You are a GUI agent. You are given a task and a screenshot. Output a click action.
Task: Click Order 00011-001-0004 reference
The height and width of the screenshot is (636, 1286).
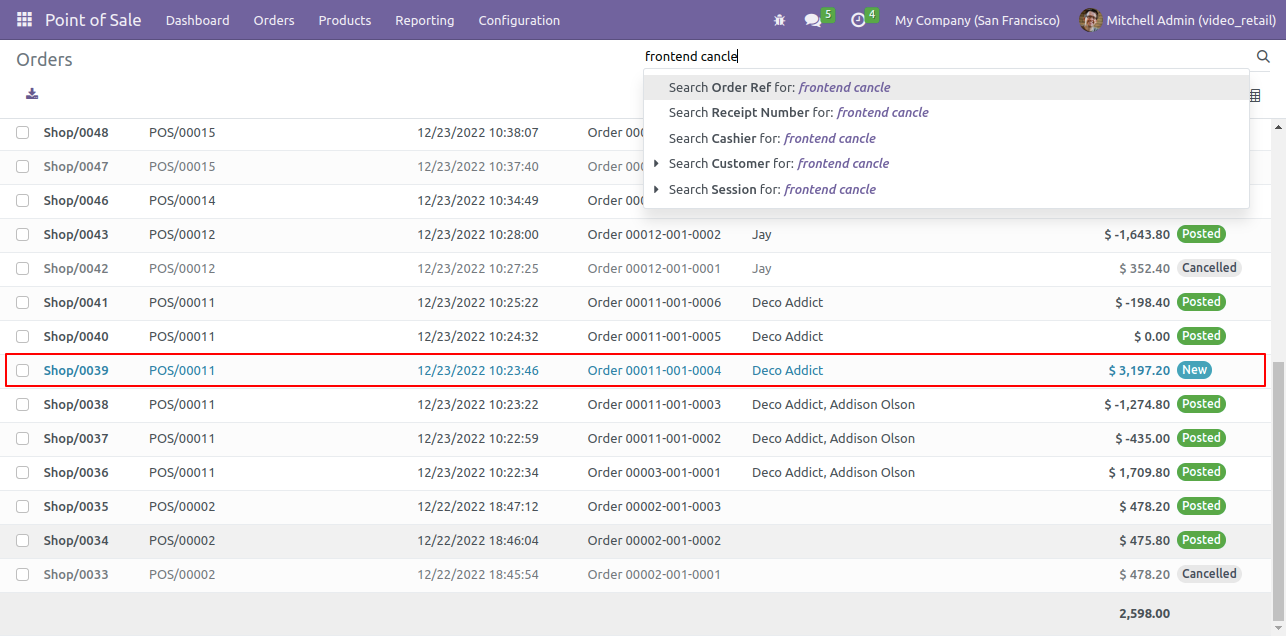point(654,371)
